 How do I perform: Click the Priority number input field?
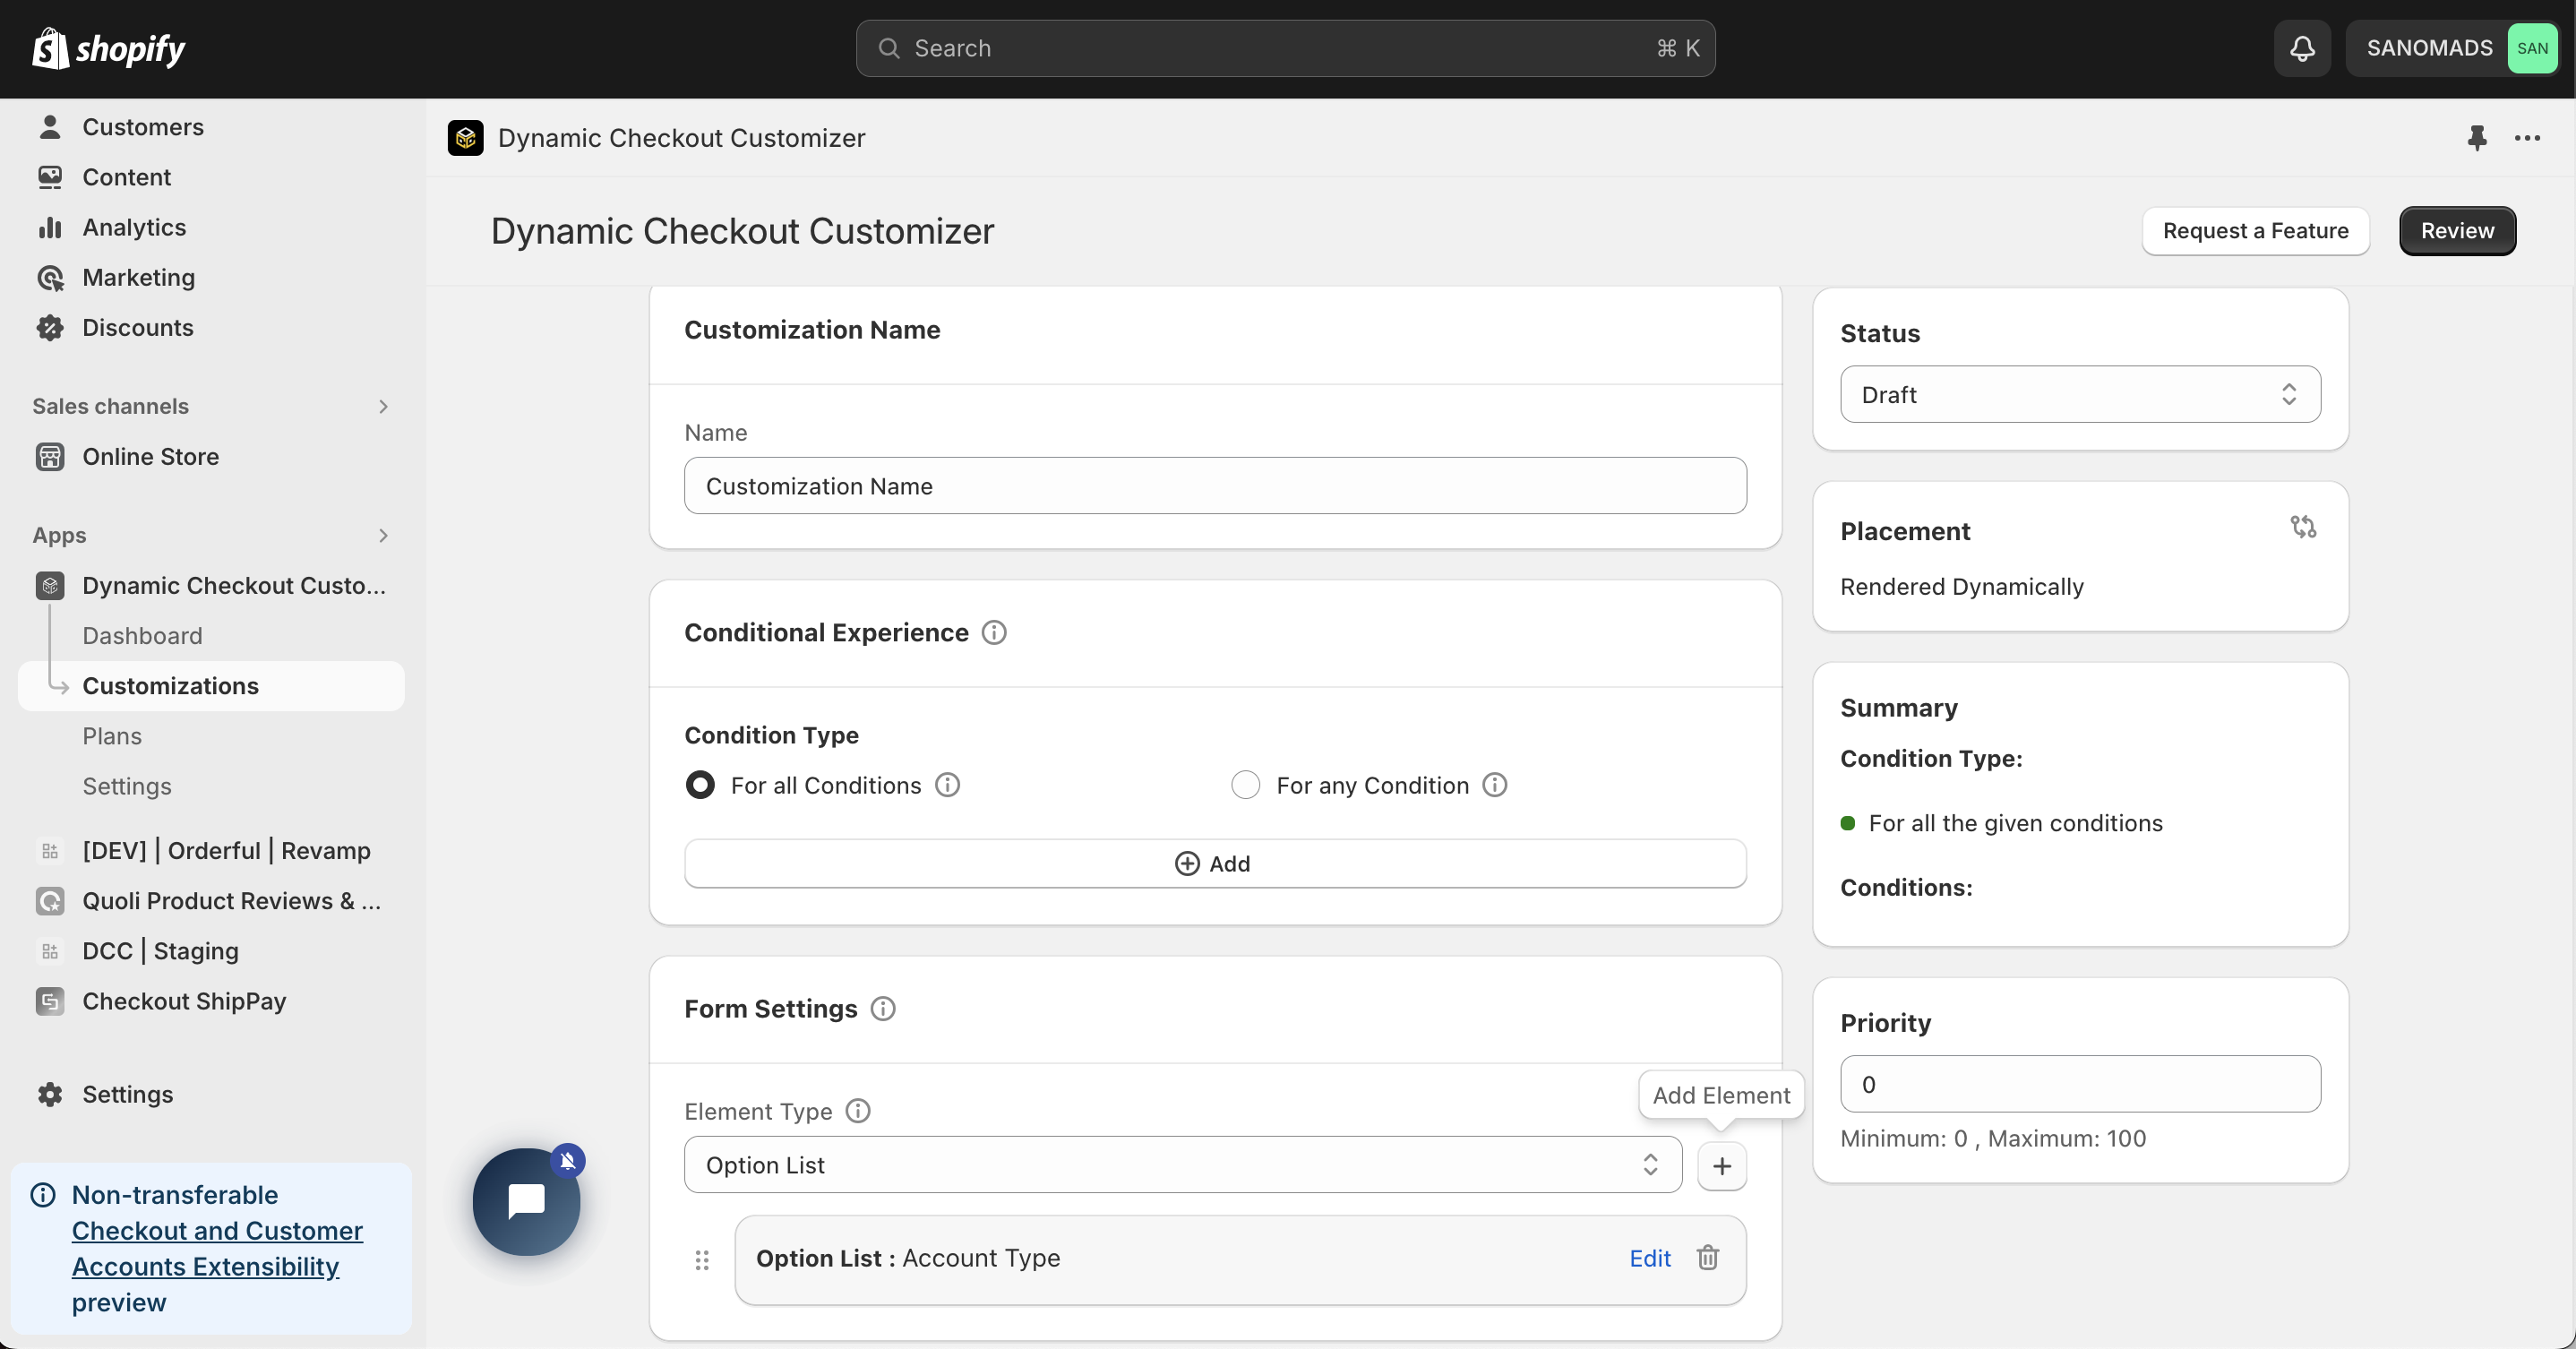(2080, 1084)
